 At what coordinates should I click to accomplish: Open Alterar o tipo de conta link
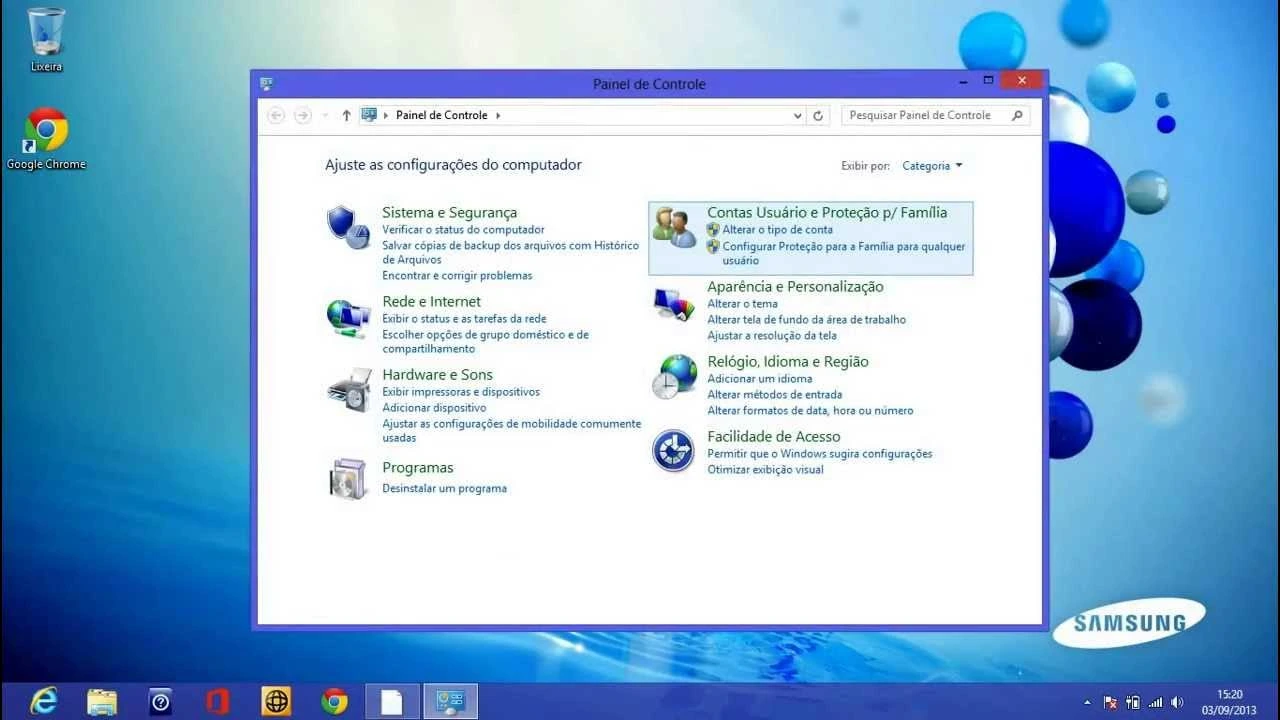(x=777, y=230)
